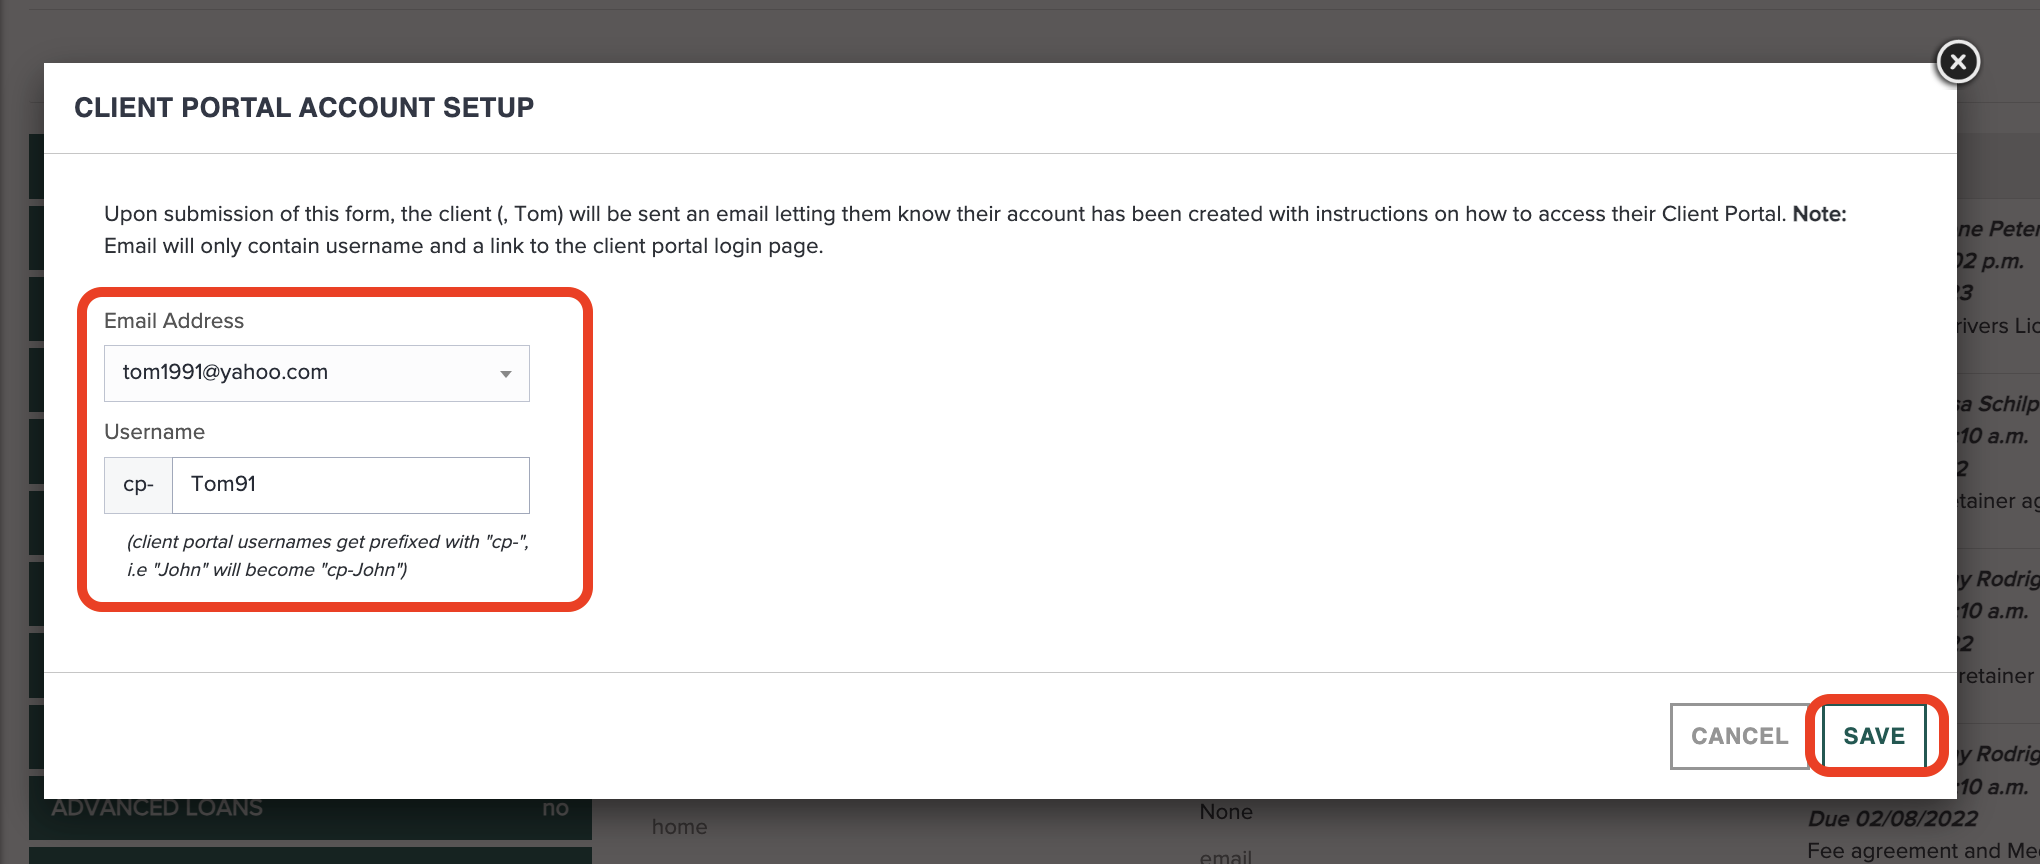This screenshot has width=2040, height=864.
Task: Click the SAVE button
Action: pos(1874,736)
